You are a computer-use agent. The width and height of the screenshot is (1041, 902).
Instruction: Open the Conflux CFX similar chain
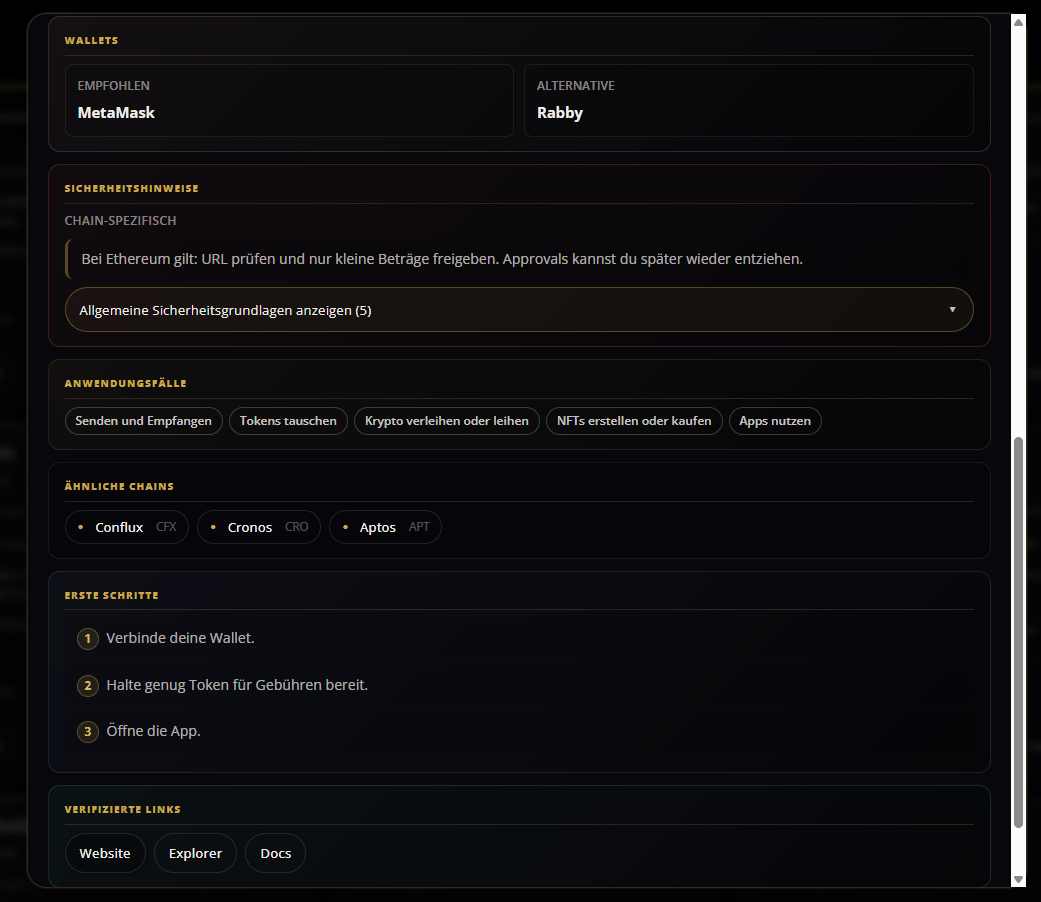(x=127, y=527)
